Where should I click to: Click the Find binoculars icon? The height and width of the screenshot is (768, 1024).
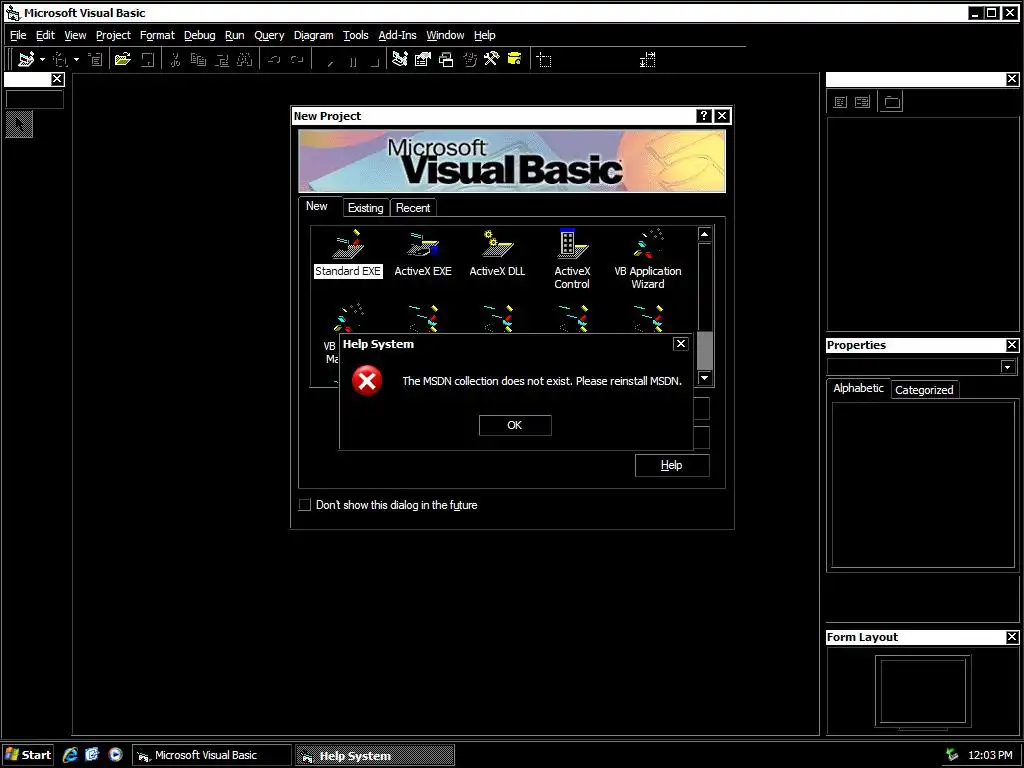pyautogui.click(x=244, y=59)
